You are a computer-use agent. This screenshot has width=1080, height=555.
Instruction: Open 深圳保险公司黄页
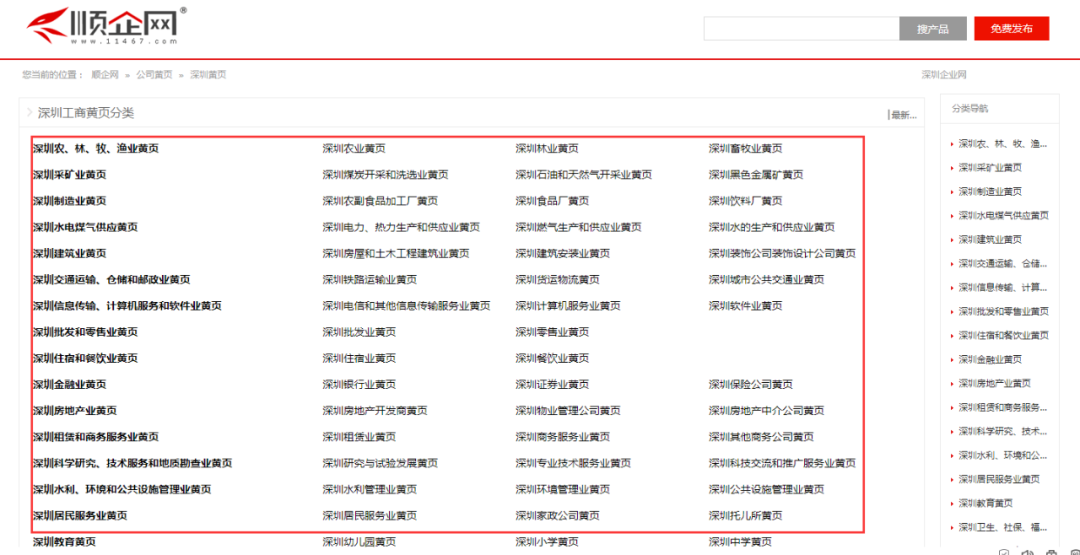[x=751, y=384]
